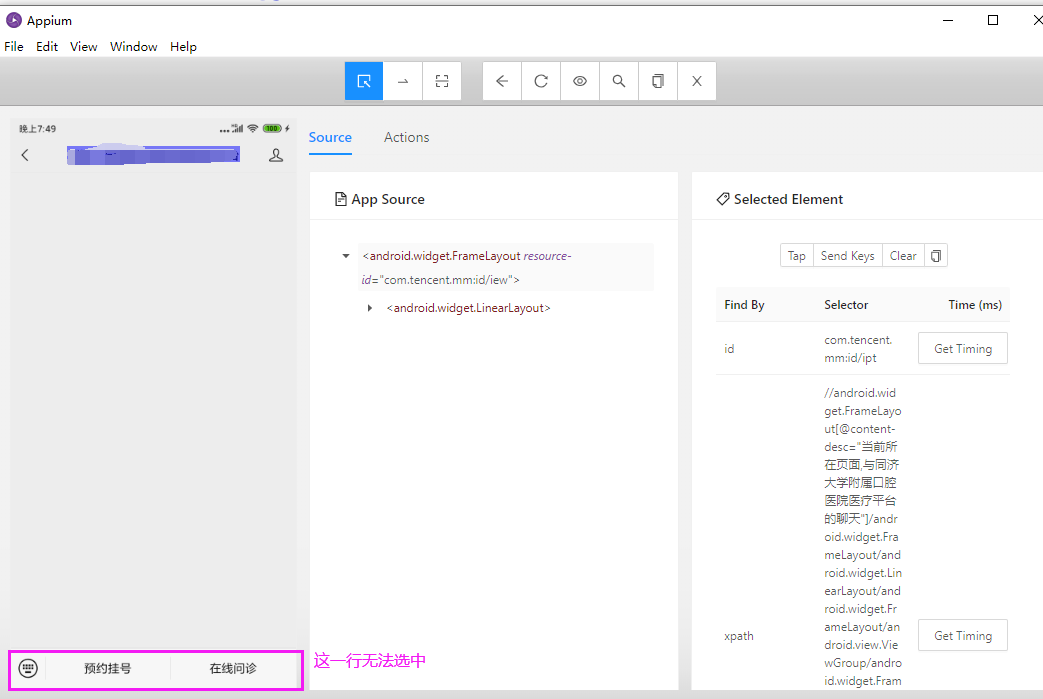Start recording with the eye icon
Screen dimensions: 1043x699
(580, 81)
